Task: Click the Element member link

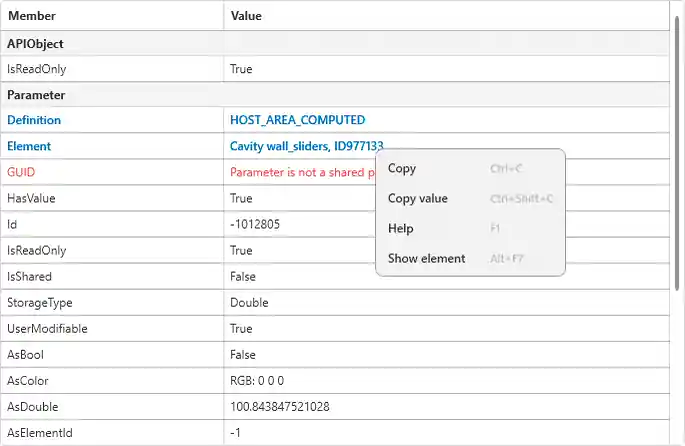Action: tap(29, 146)
